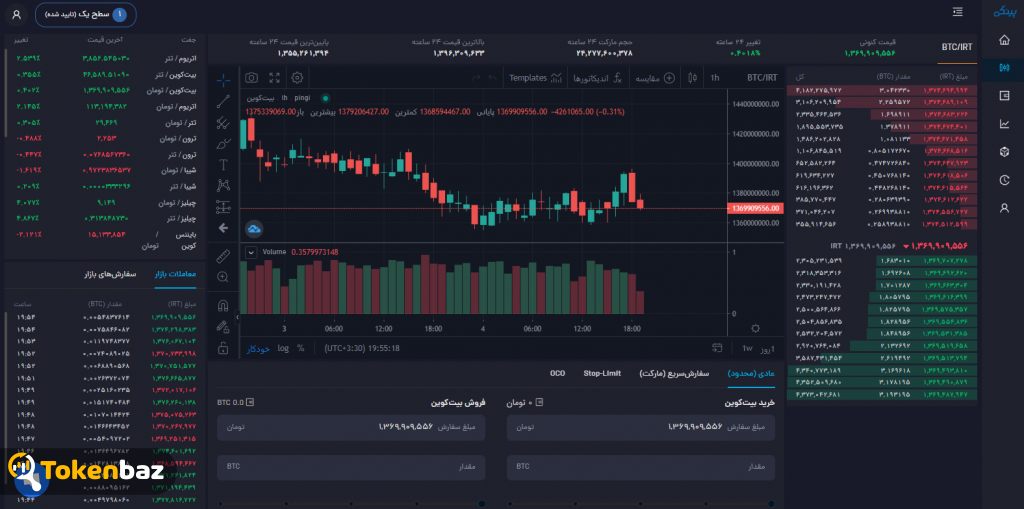1024x509 pixels.
Task: Click the back arrow in the drawing toolbar
Action: coord(223,228)
